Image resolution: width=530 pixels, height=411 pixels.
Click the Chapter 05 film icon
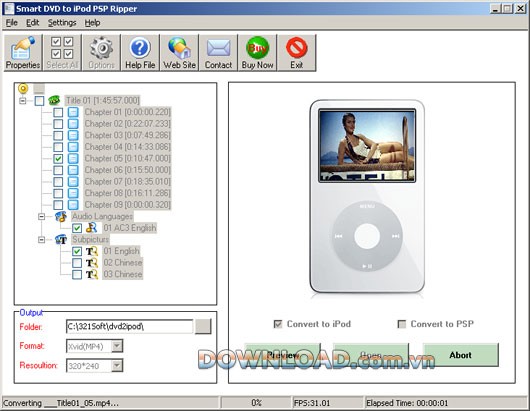click(73, 158)
